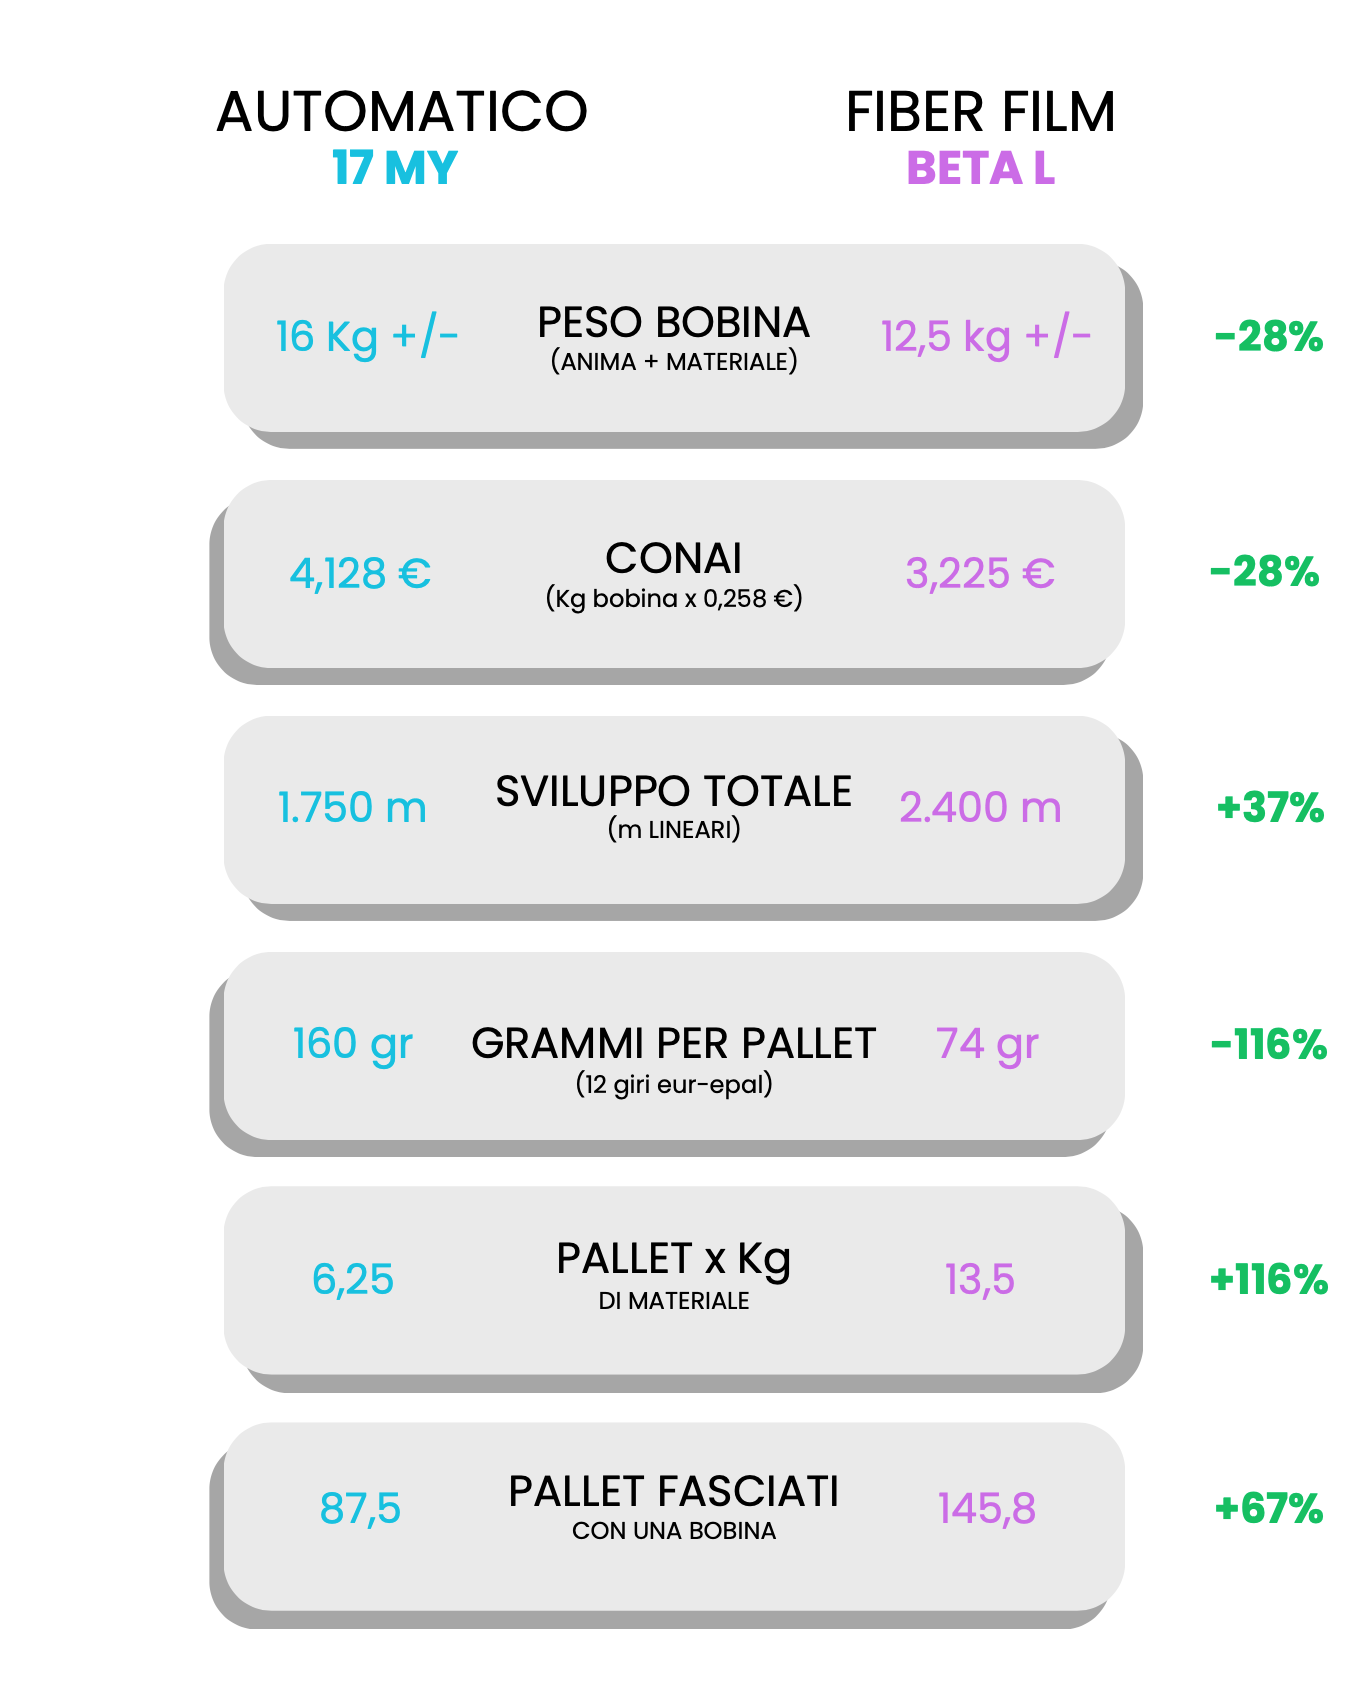This screenshot has height=1692, width=1358.
Task: Select the 3,225 € CONAI value
Action: (980, 573)
